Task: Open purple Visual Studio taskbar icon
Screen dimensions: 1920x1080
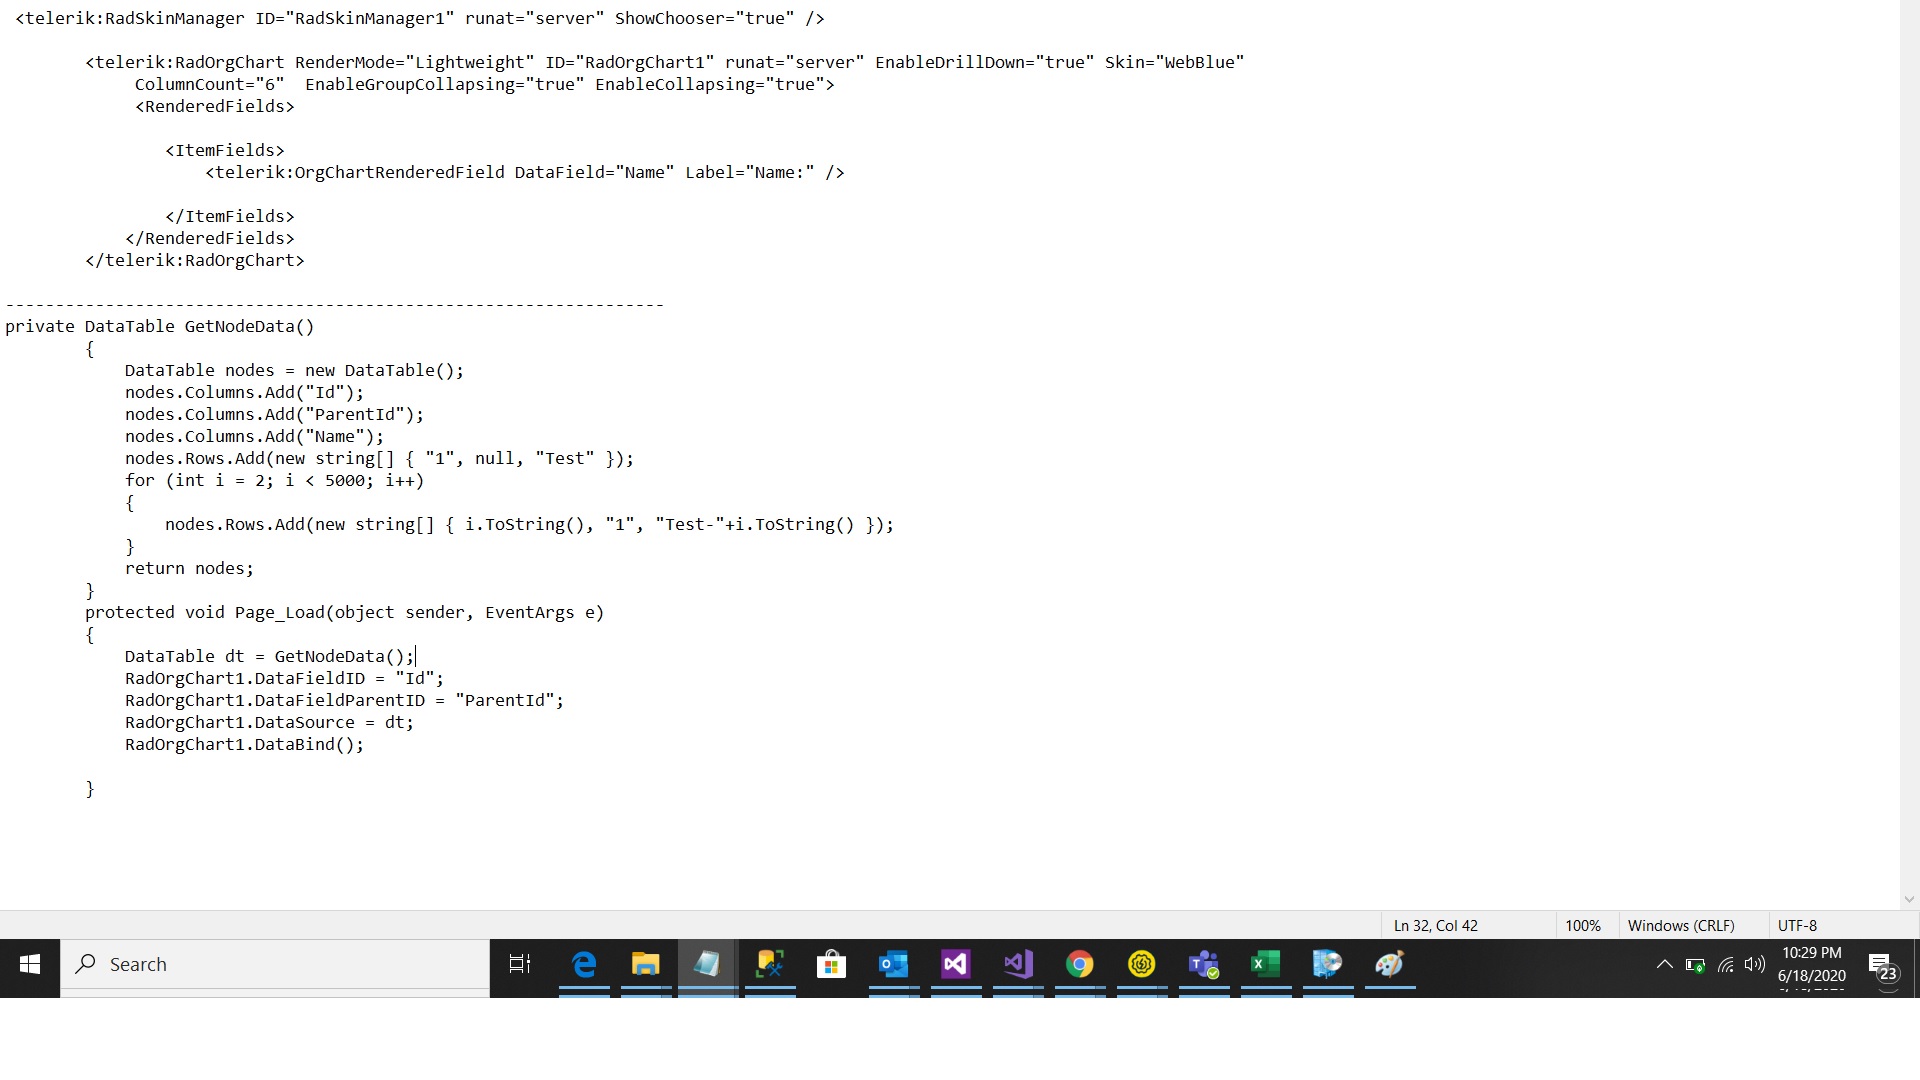Action: pyautogui.click(x=955, y=965)
